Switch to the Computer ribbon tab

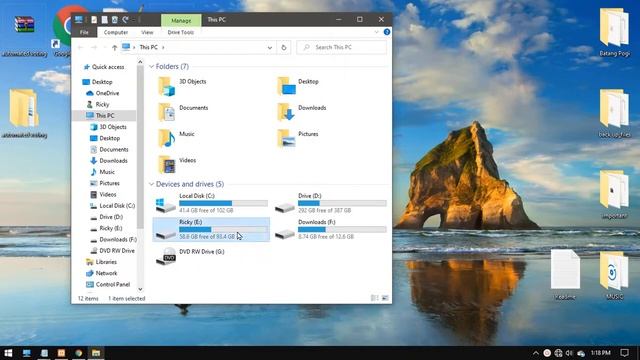[116, 32]
